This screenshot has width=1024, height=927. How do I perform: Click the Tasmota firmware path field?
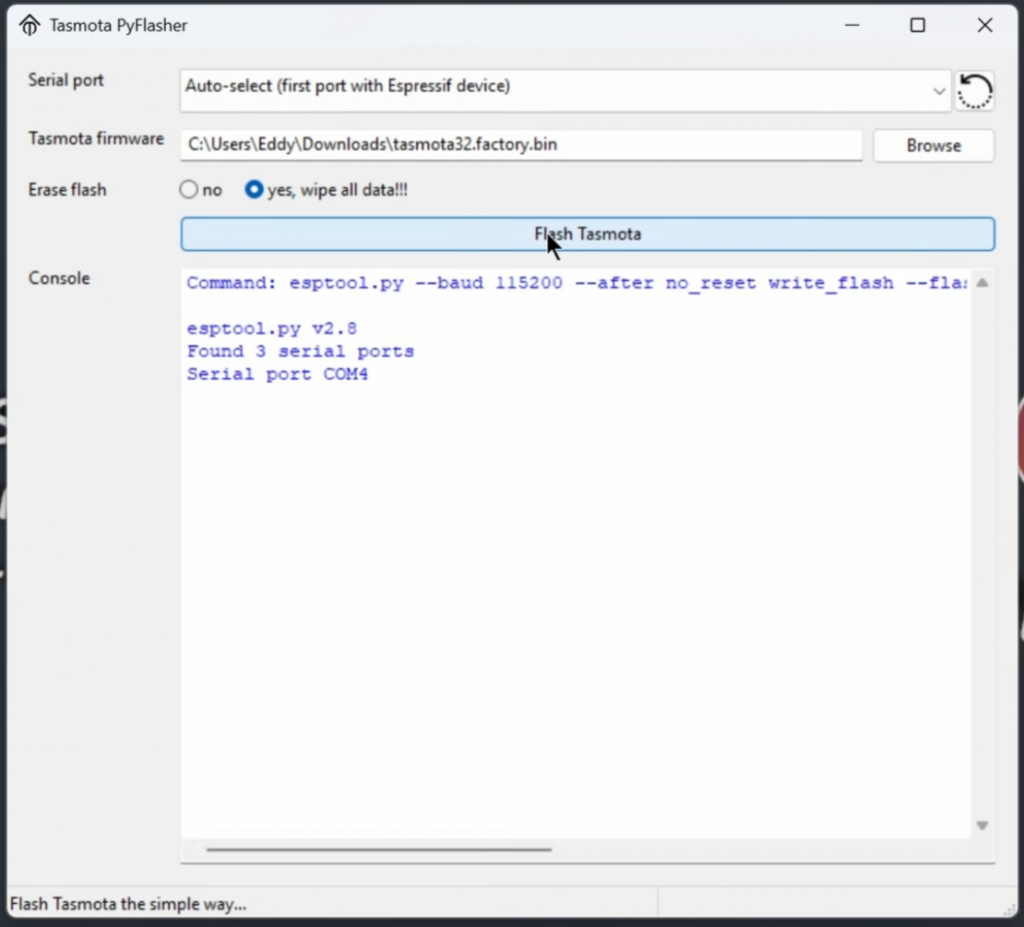tap(520, 145)
